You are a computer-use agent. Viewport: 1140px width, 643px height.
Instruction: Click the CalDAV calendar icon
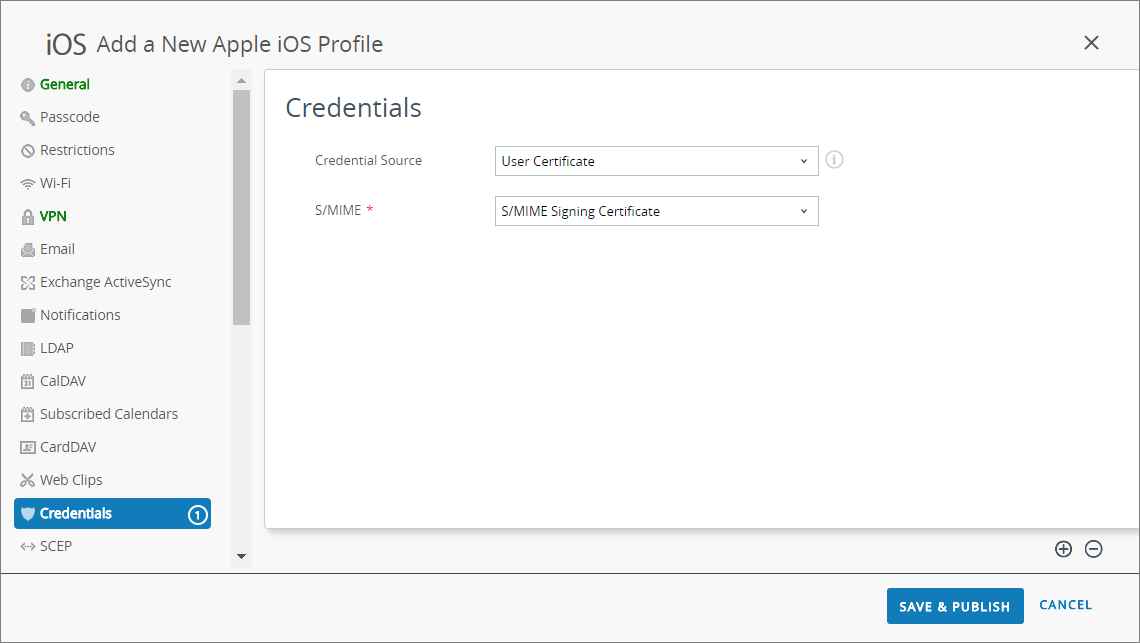pyautogui.click(x=27, y=381)
